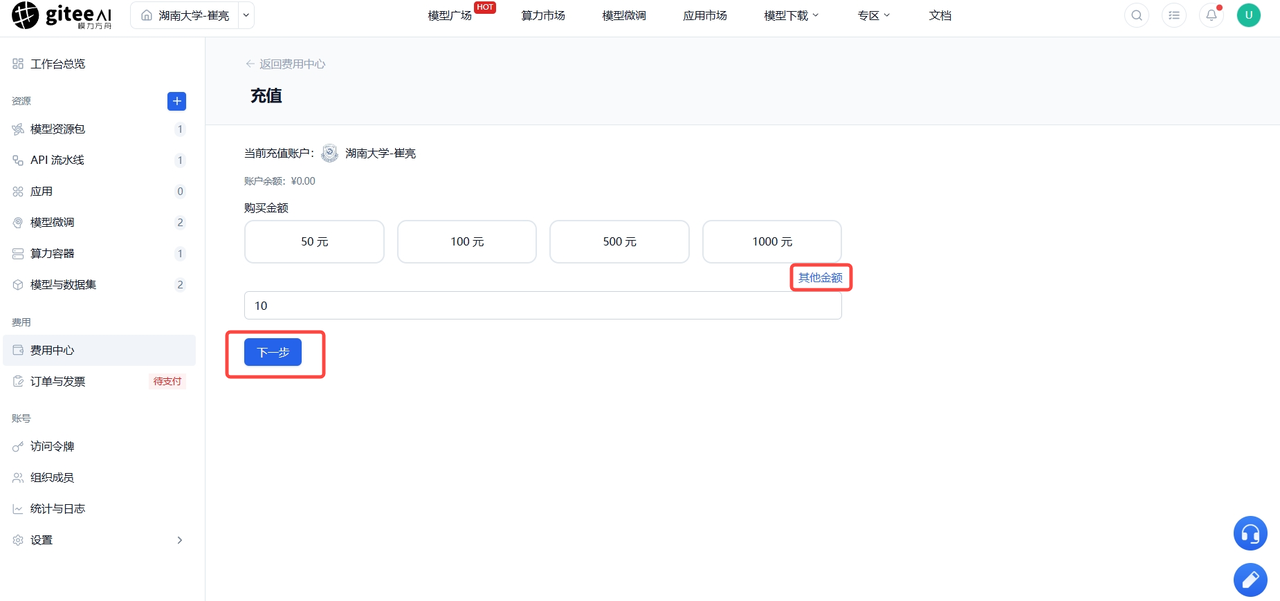The height and width of the screenshot is (601, 1280).
Task: Open the notification bell icon
Action: [x=1211, y=16]
